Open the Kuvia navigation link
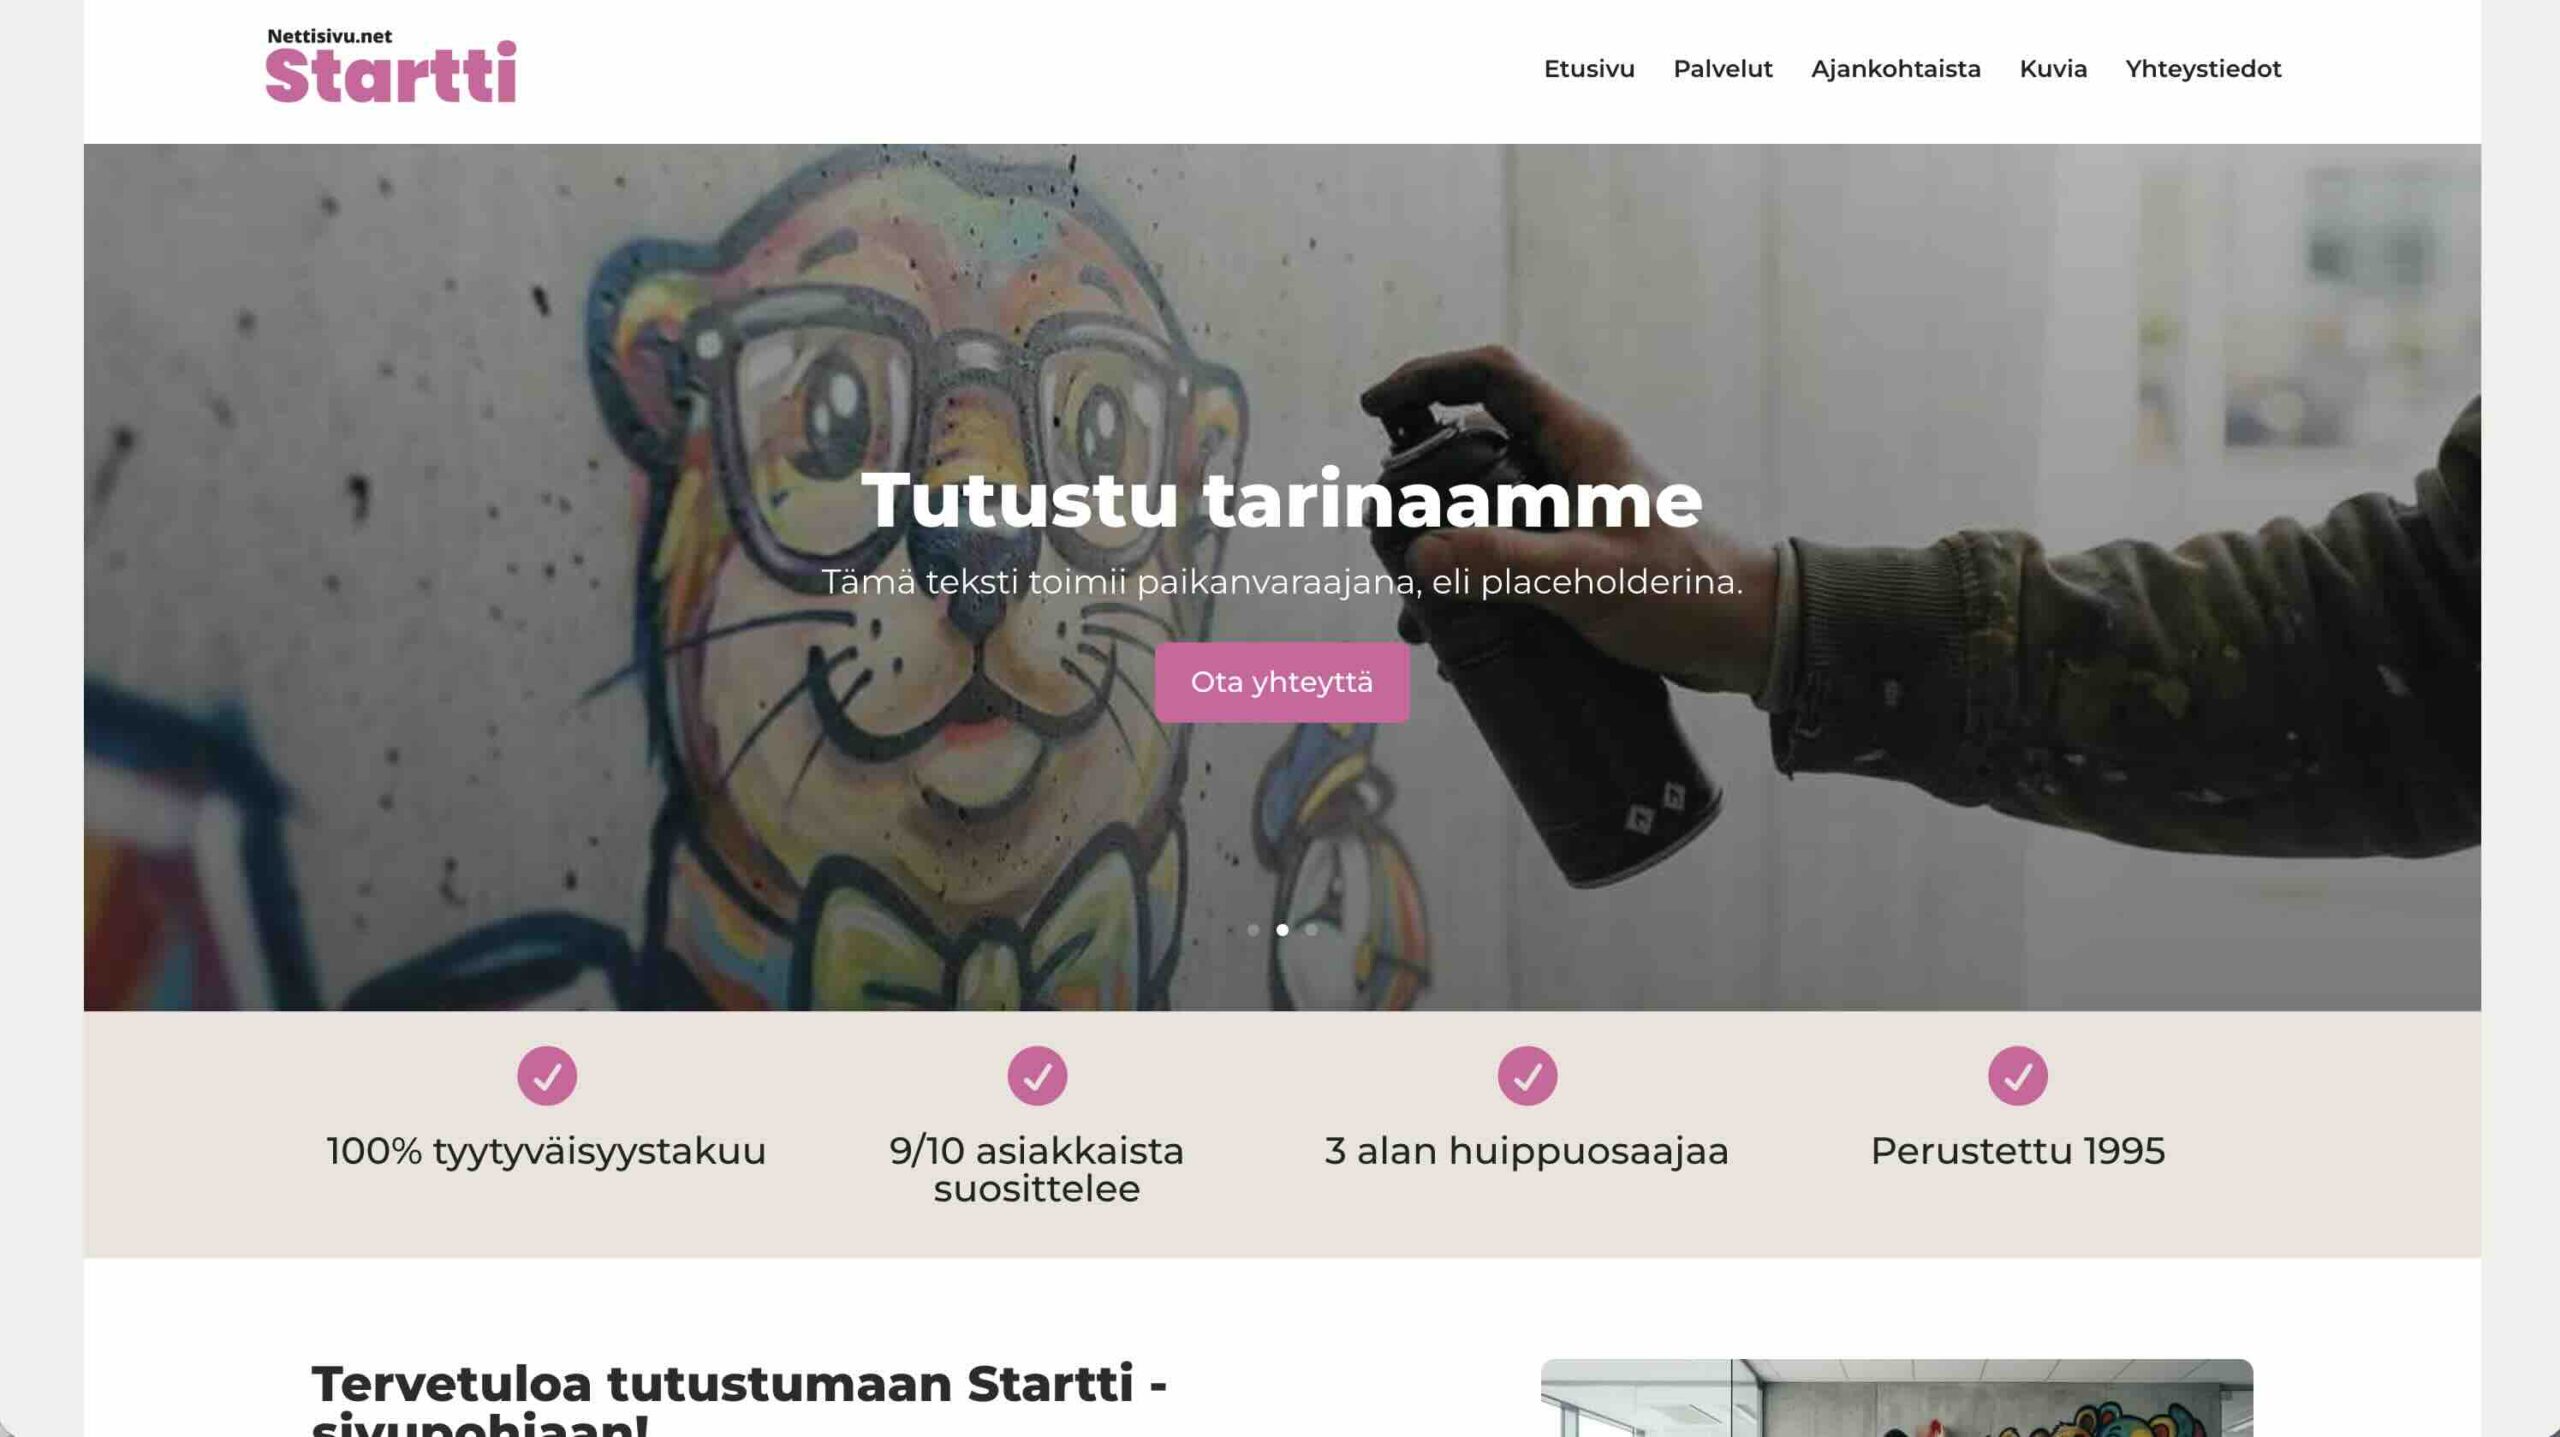 click(x=2053, y=69)
